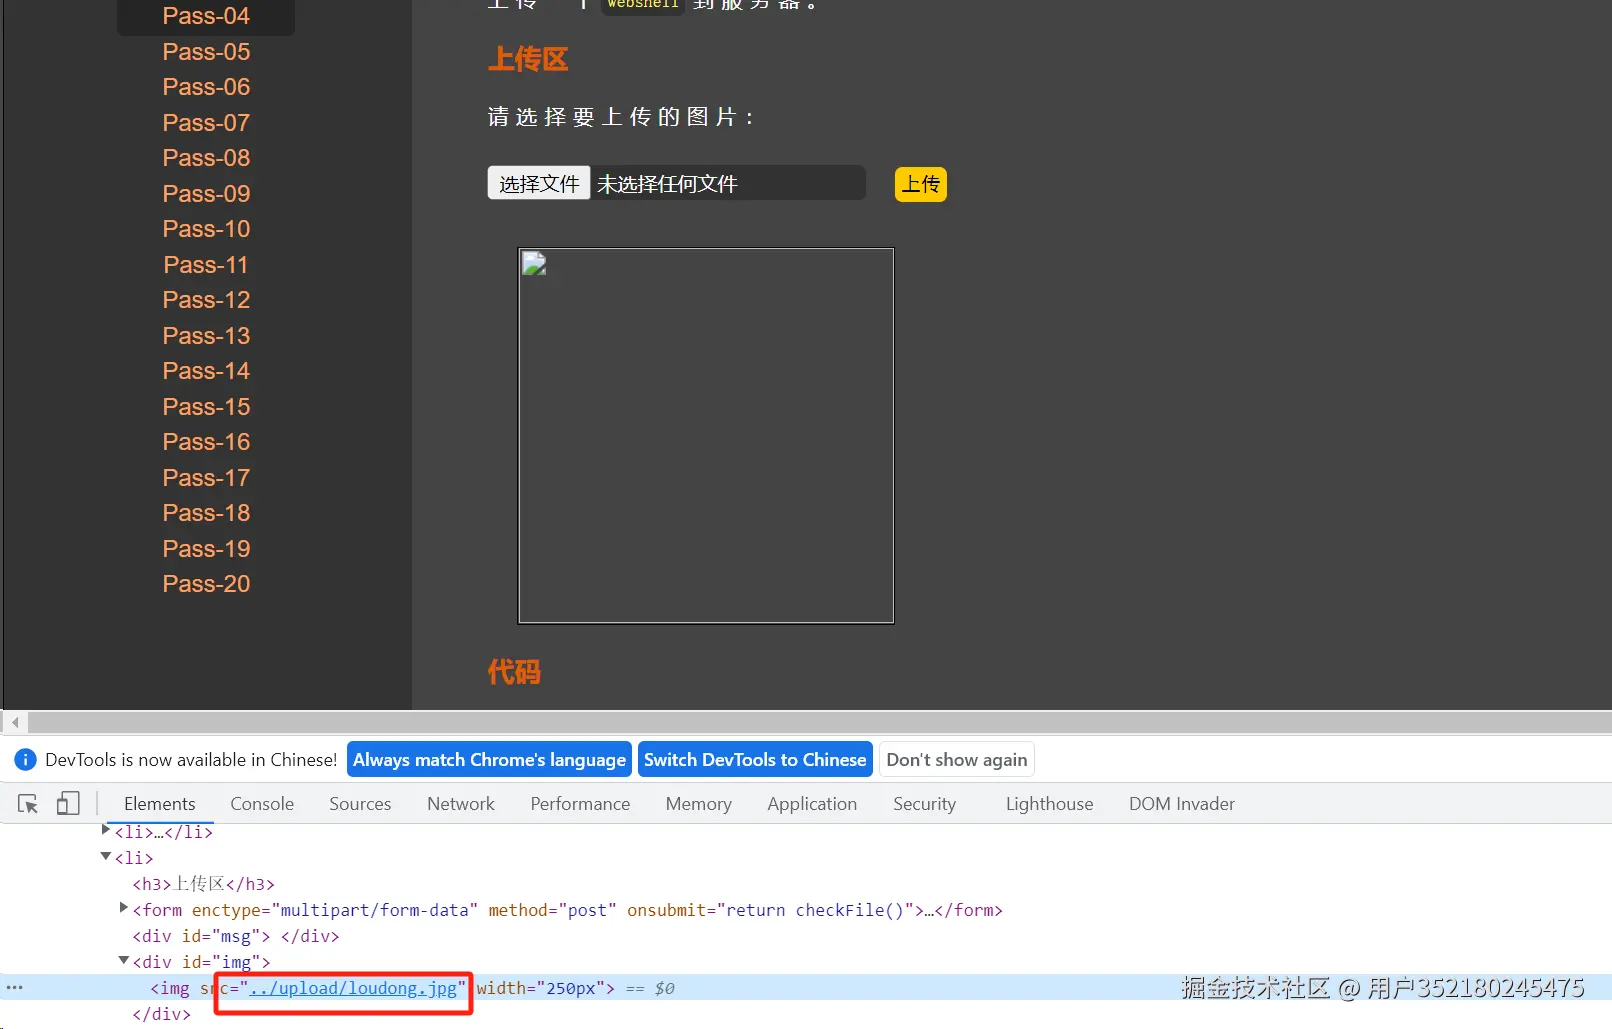Open the Lighthouse tab
The height and width of the screenshot is (1029, 1612).
1050,804
